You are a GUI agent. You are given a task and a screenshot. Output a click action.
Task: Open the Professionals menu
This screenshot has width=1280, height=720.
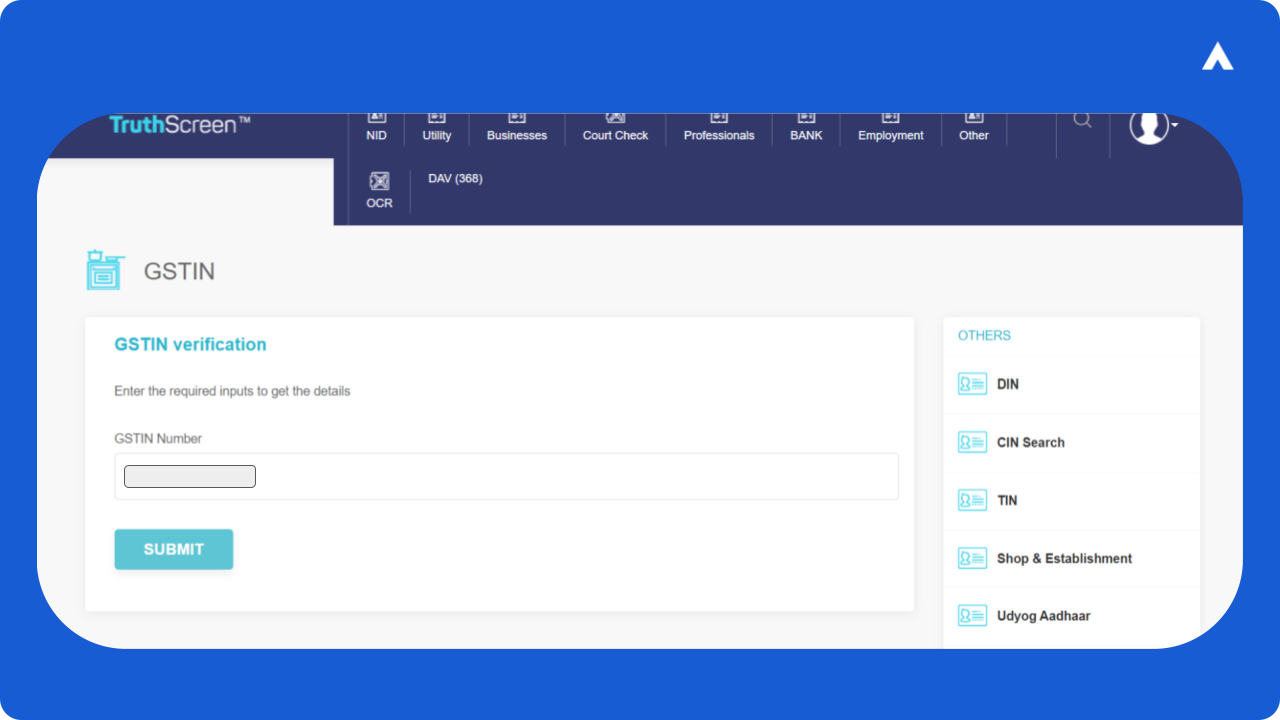719,129
